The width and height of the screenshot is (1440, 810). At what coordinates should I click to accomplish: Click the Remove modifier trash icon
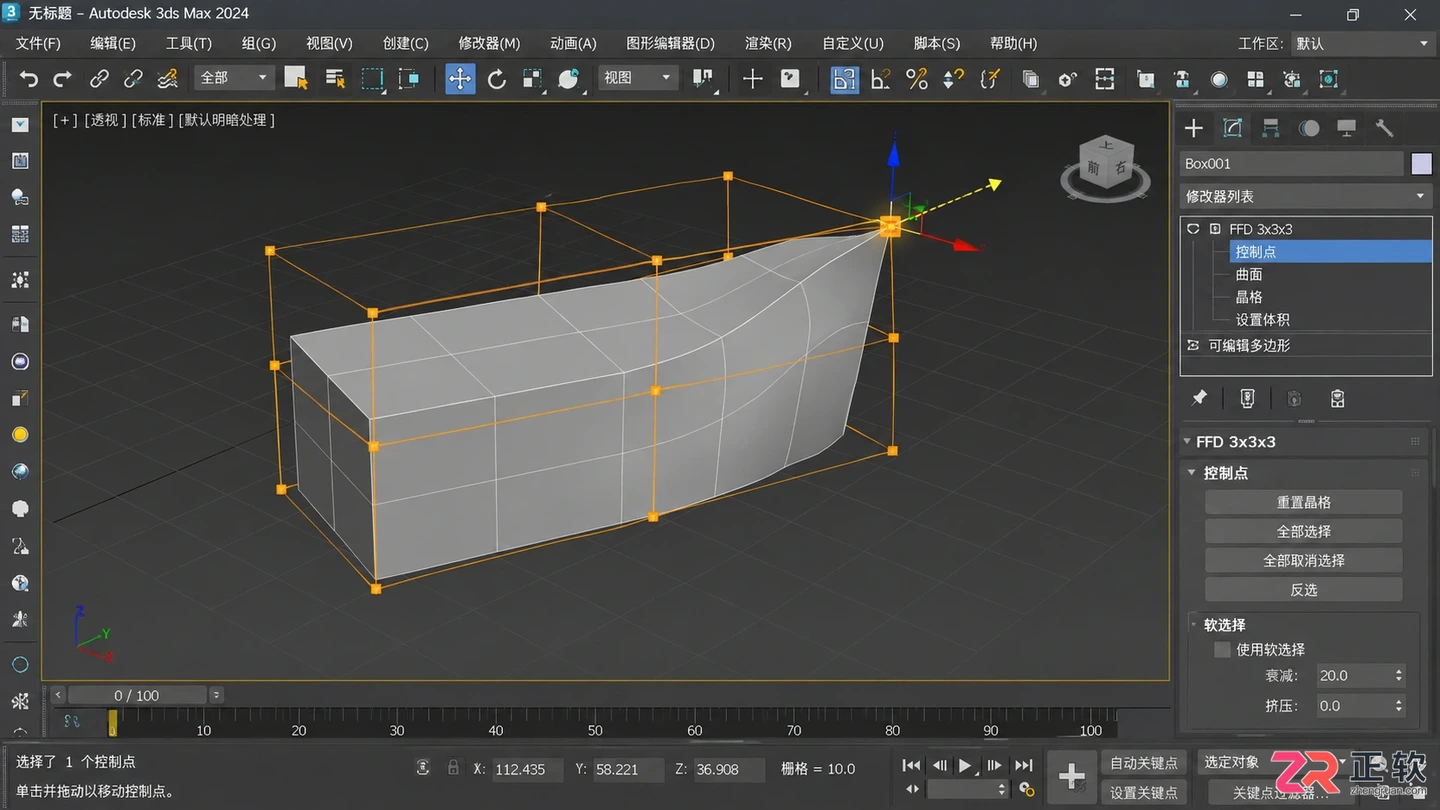pos(1338,398)
